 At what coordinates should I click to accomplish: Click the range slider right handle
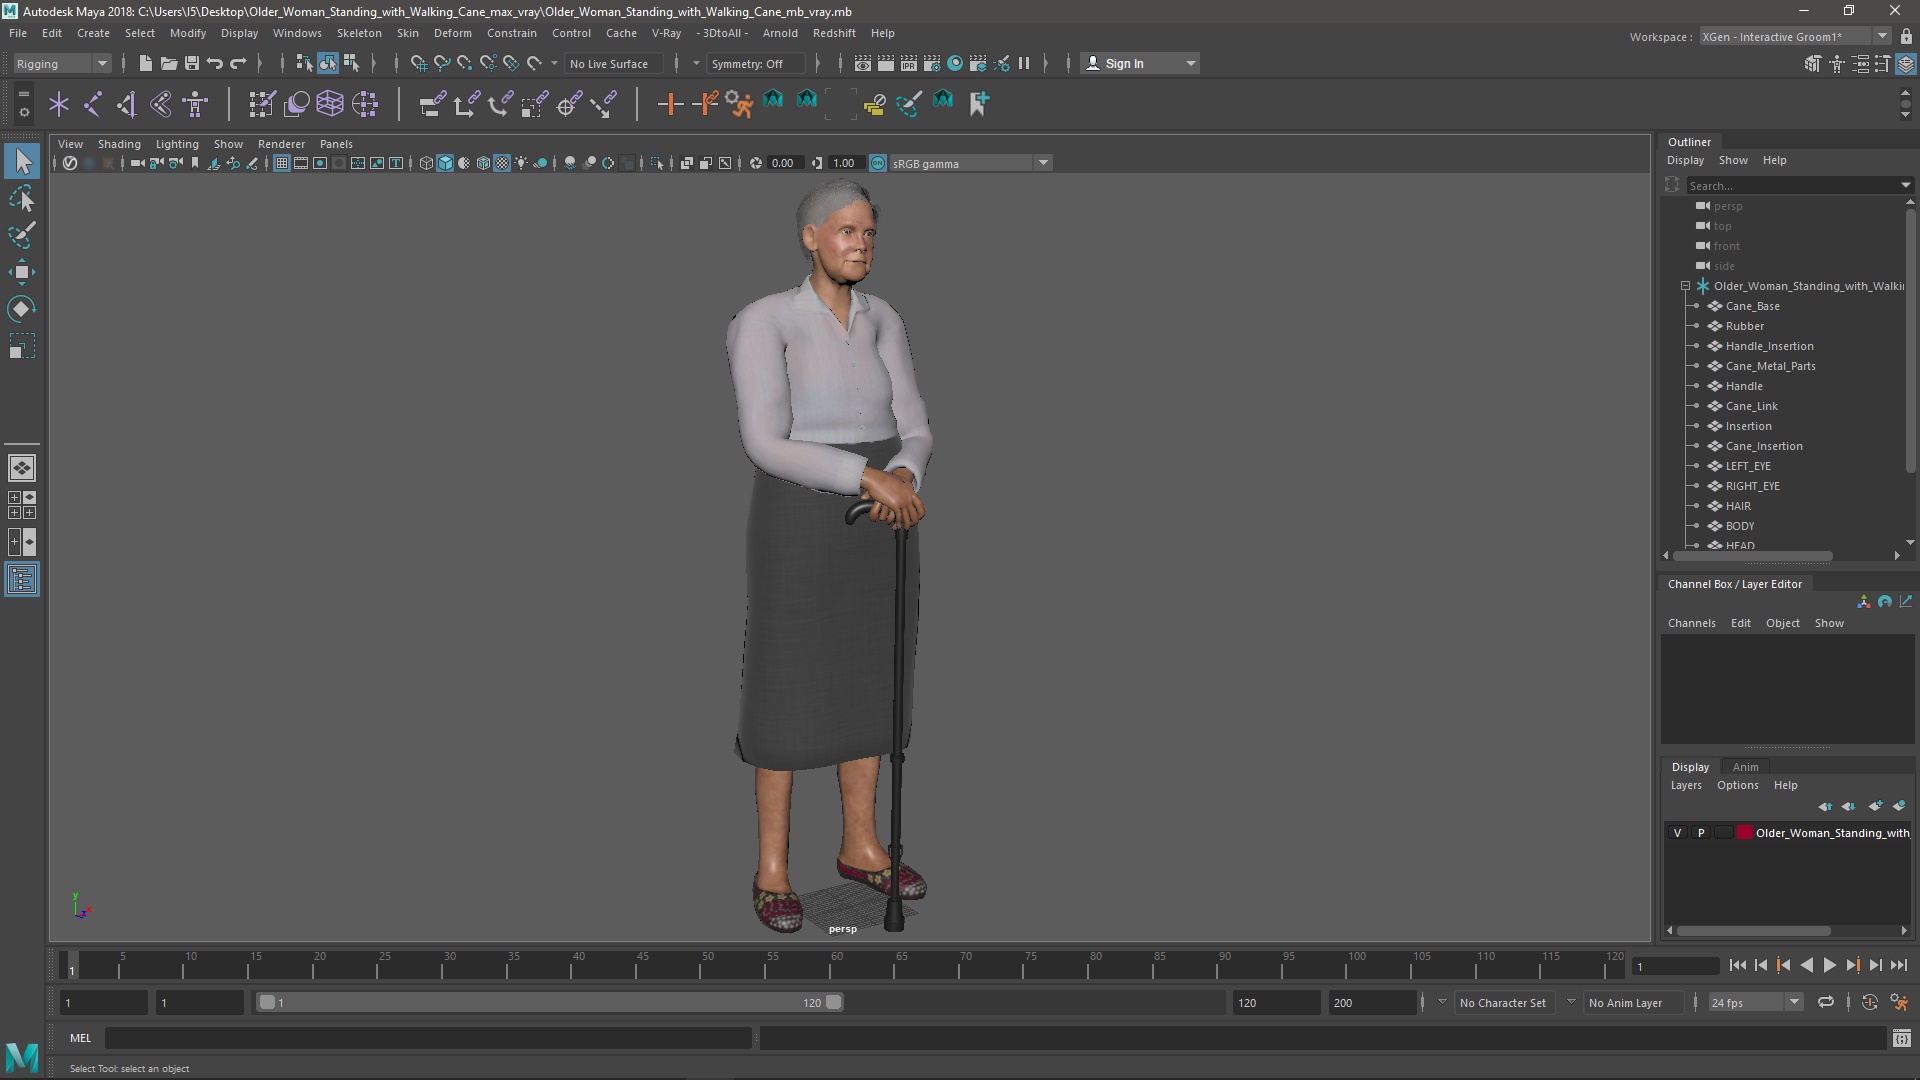[x=833, y=1002]
